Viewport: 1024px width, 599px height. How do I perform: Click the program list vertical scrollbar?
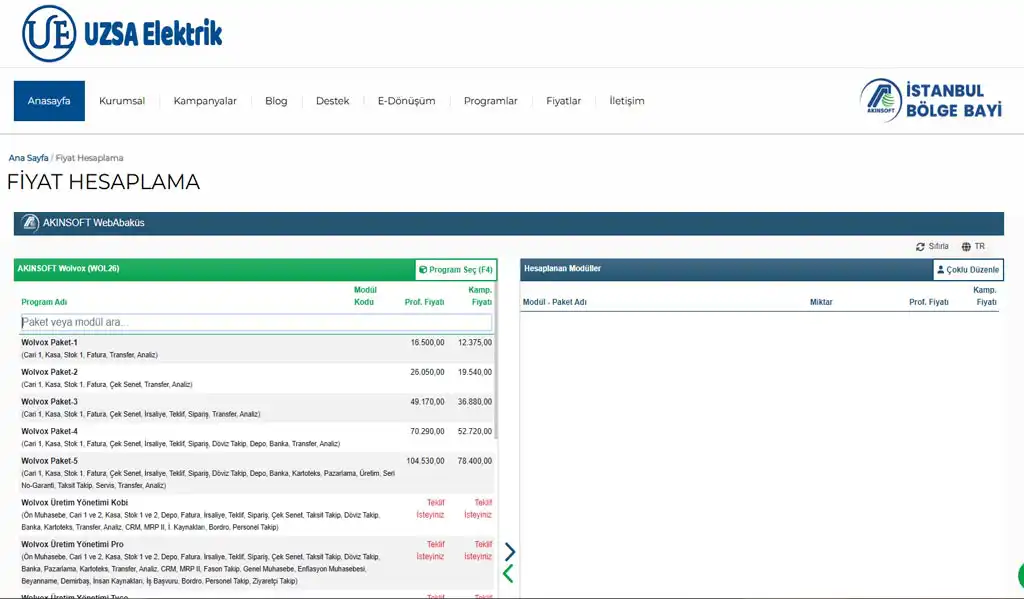tap(496, 390)
